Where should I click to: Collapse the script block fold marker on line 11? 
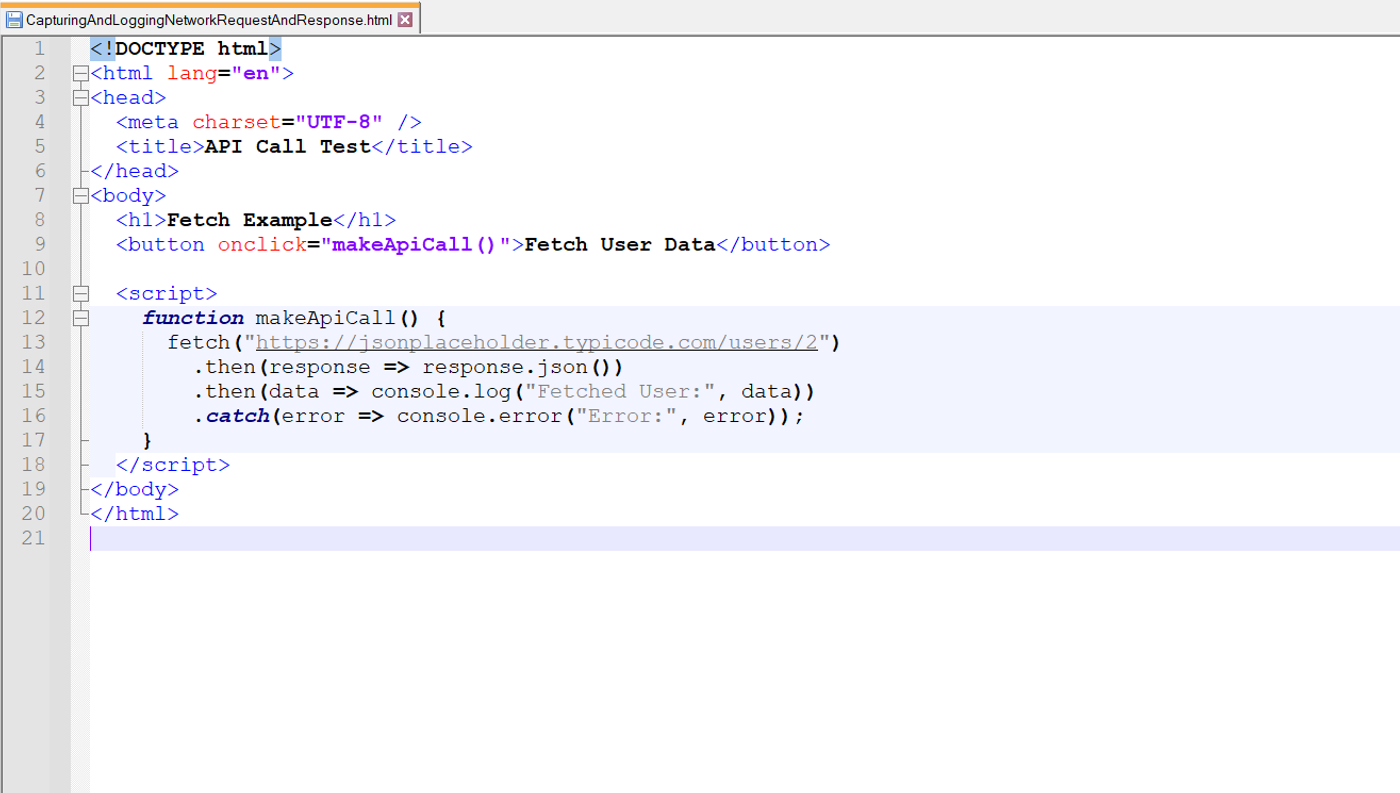(x=80, y=294)
